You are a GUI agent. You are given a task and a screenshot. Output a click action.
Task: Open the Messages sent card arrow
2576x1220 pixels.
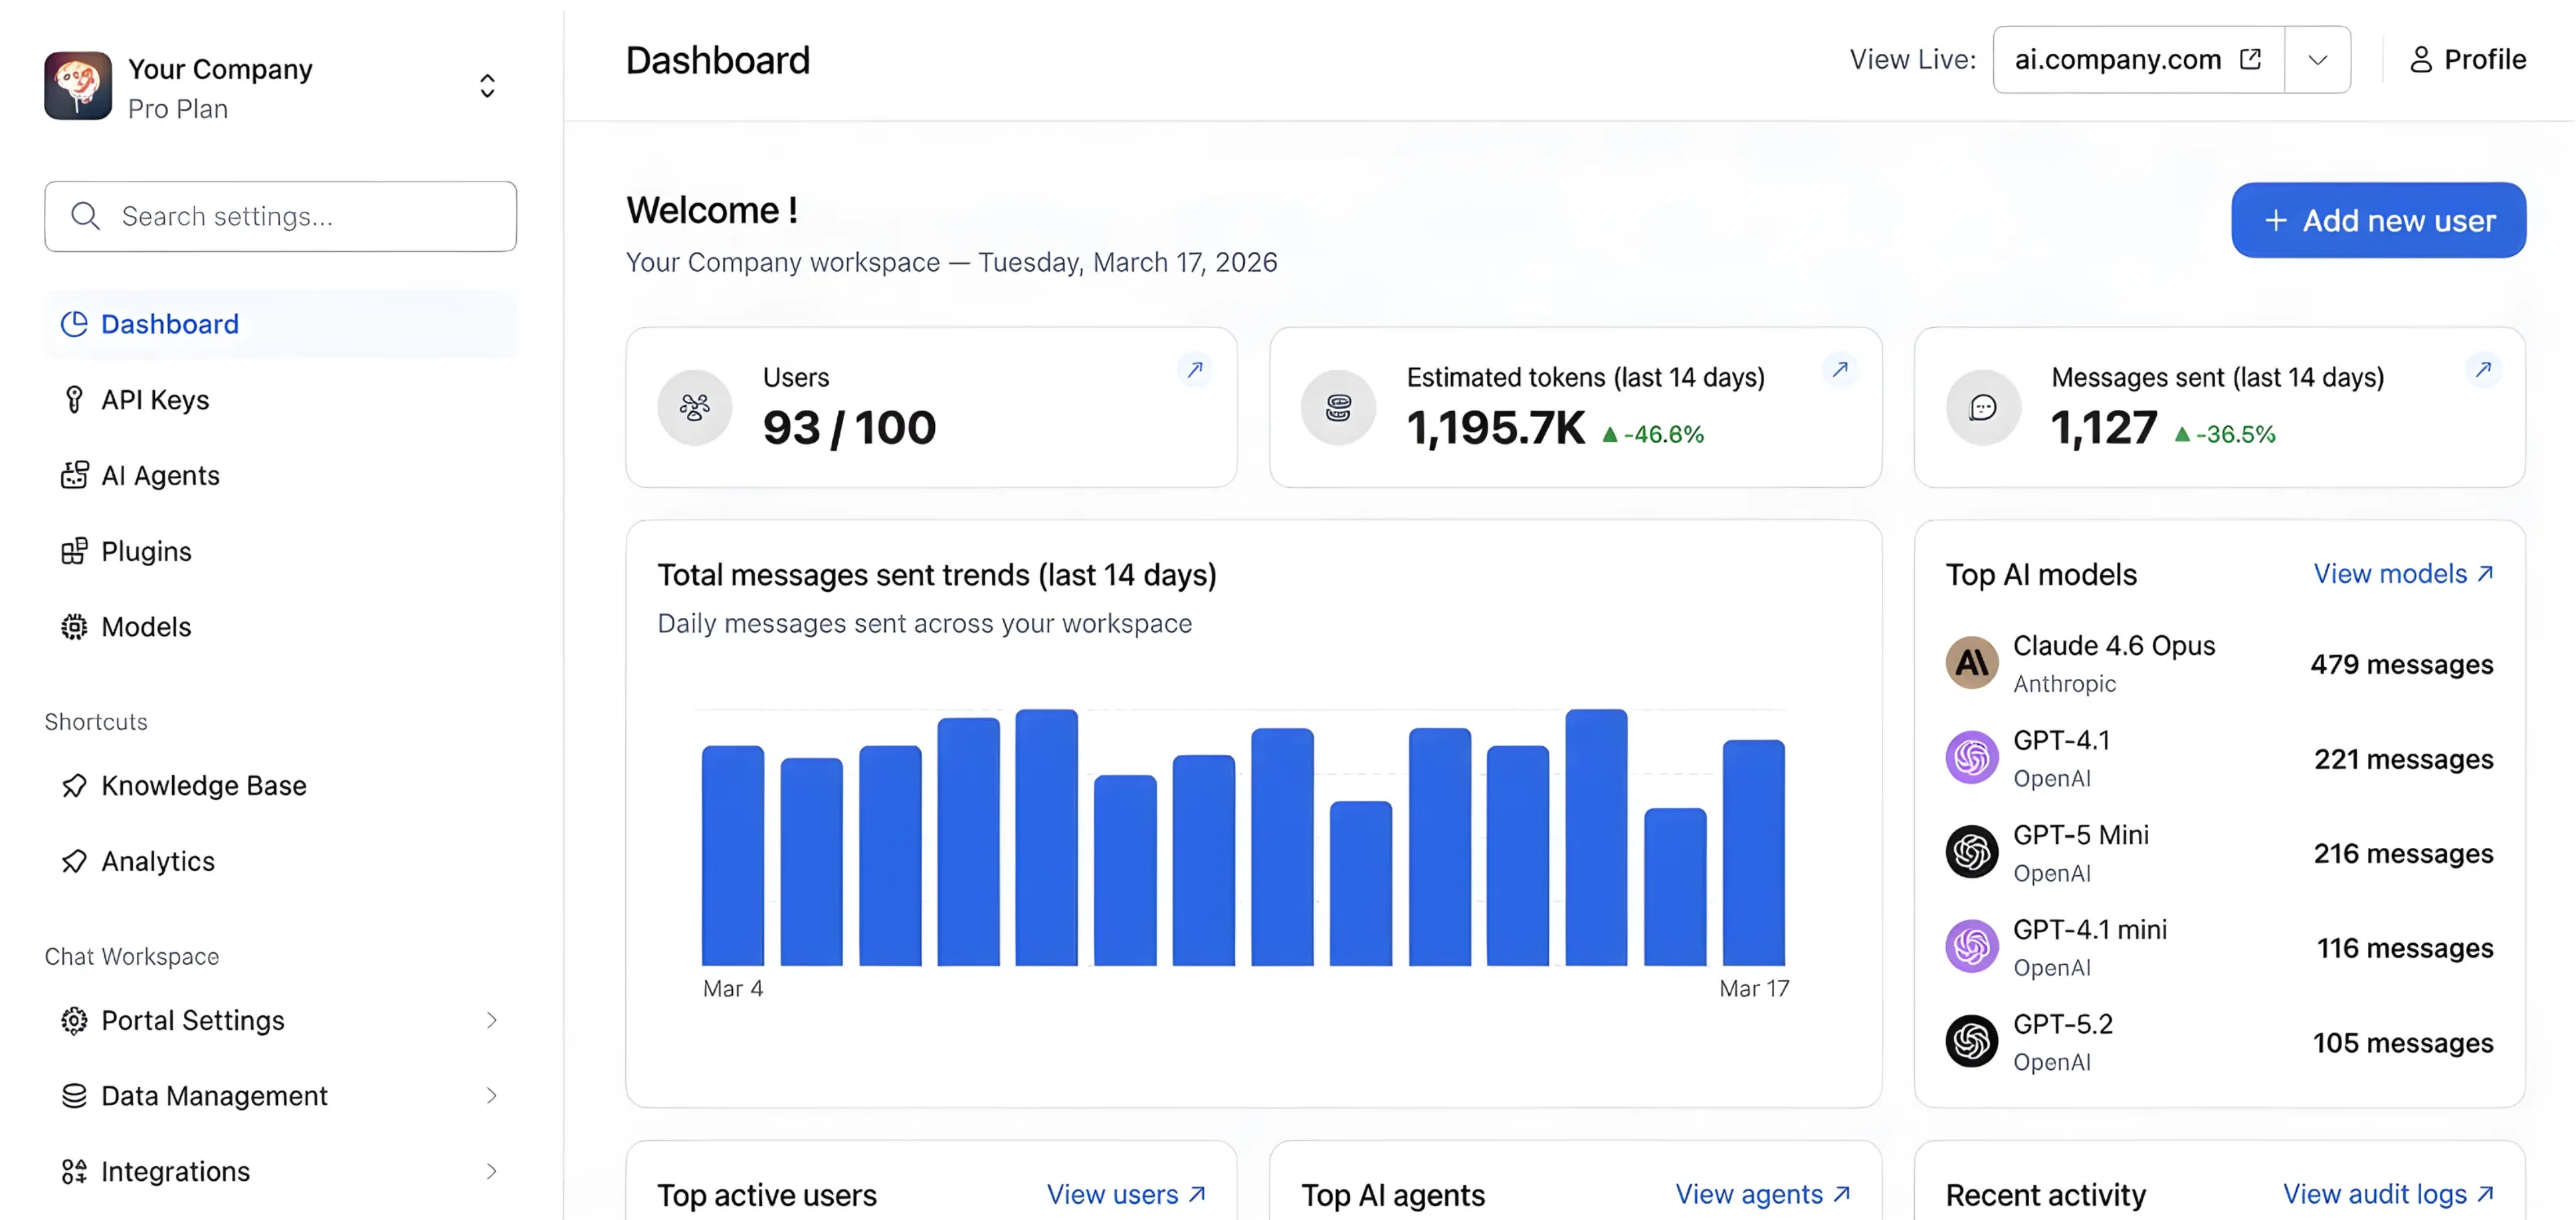[x=2483, y=369]
